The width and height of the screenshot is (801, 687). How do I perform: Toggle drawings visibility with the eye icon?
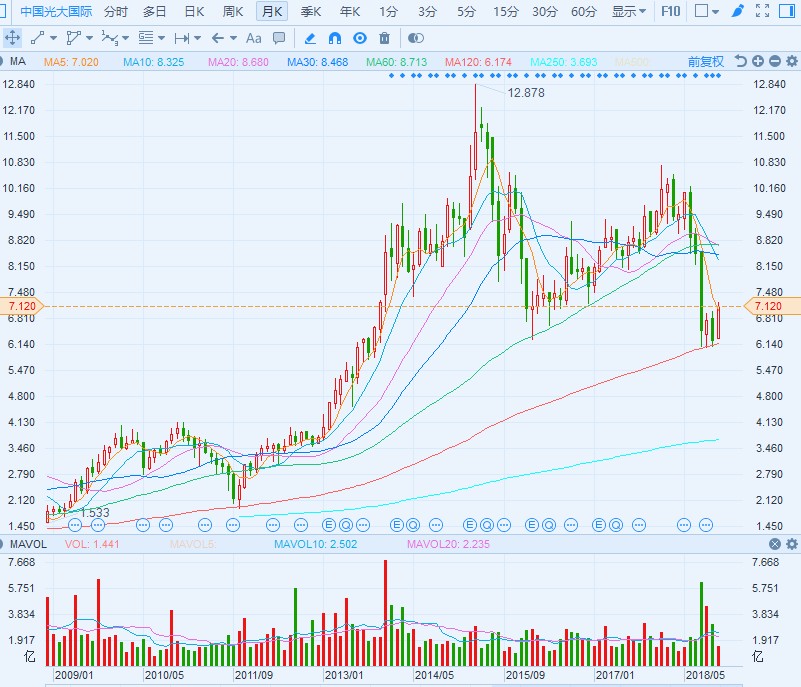[x=359, y=38]
